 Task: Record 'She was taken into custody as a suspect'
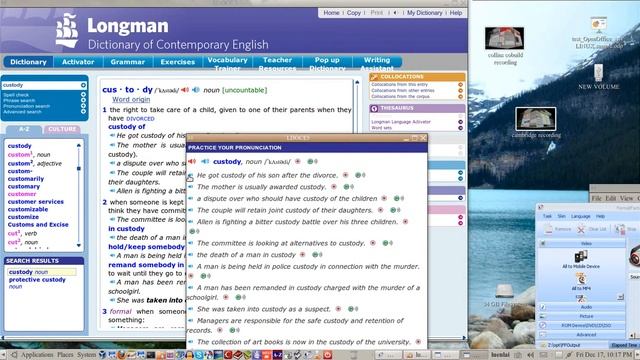(338, 309)
